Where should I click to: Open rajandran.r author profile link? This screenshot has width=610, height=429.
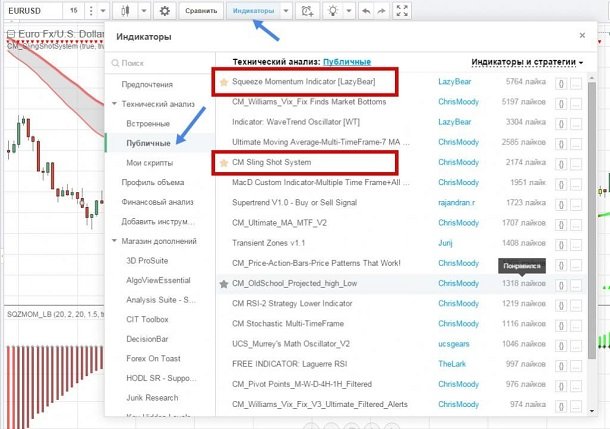point(456,203)
